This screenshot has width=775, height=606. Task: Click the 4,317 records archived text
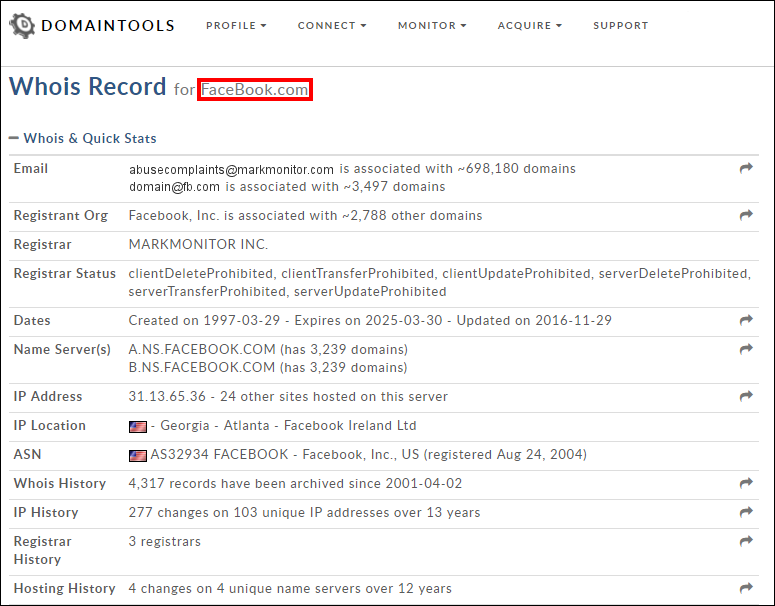click(295, 483)
